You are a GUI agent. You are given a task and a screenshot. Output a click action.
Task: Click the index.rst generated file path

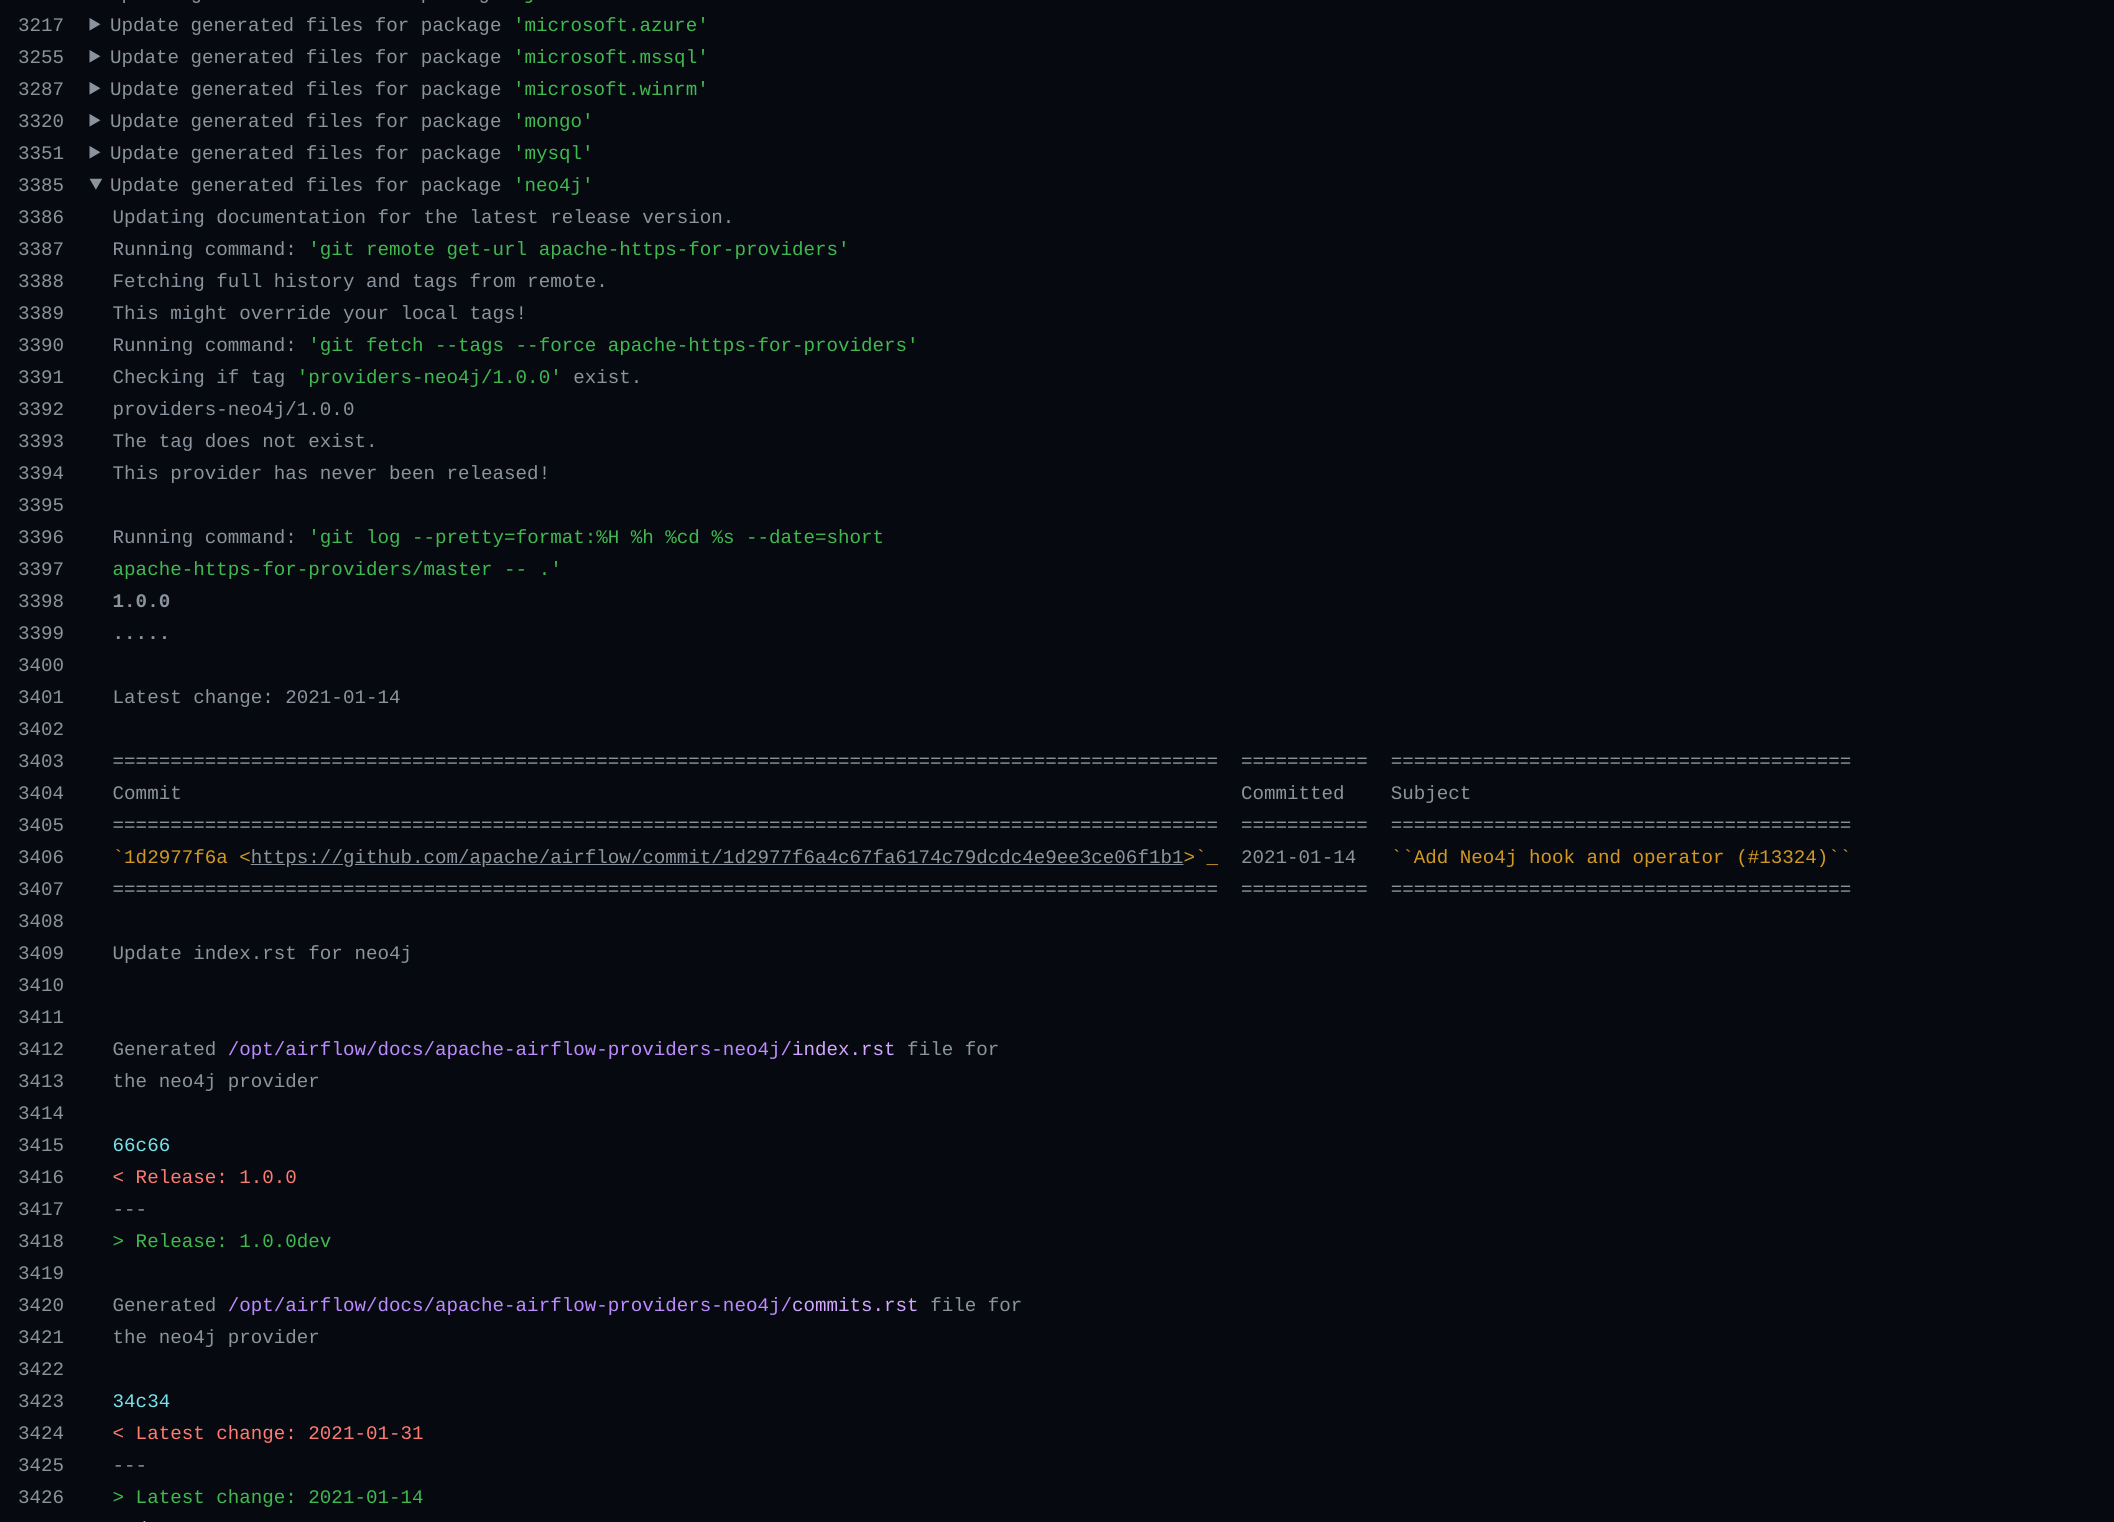tap(561, 1049)
